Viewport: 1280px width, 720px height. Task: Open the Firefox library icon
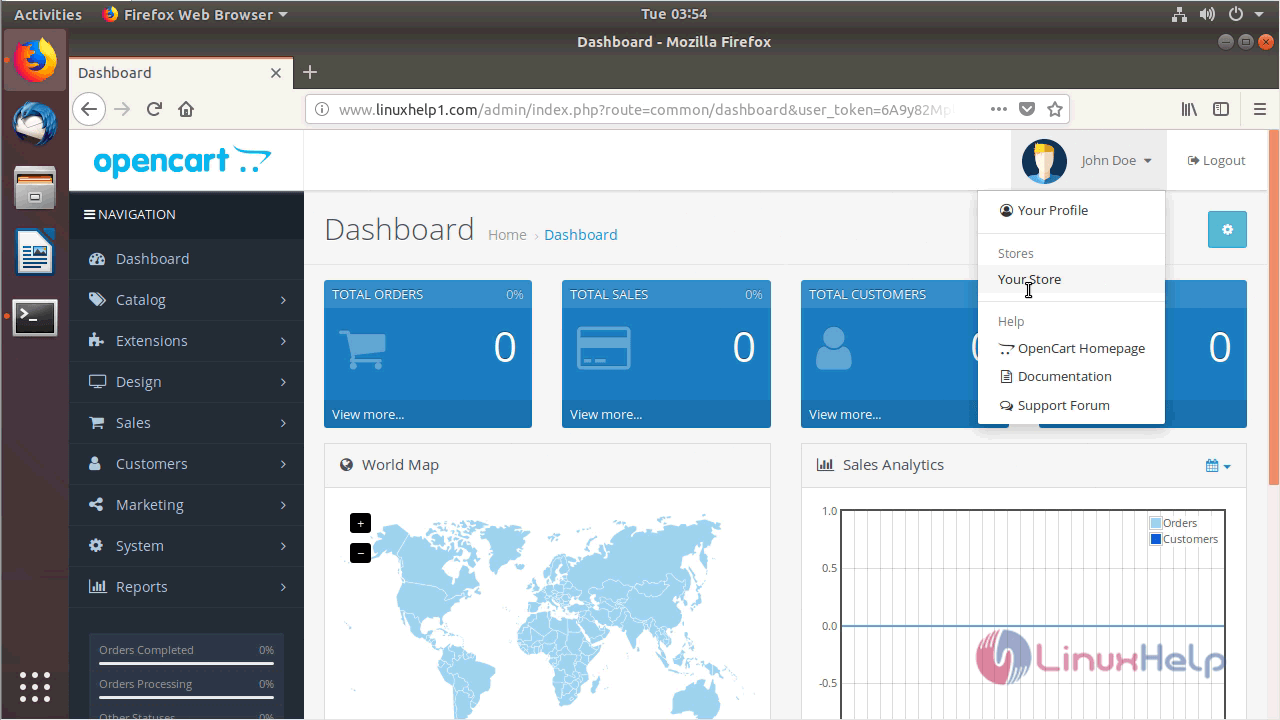pyautogui.click(x=1189, y=109)
